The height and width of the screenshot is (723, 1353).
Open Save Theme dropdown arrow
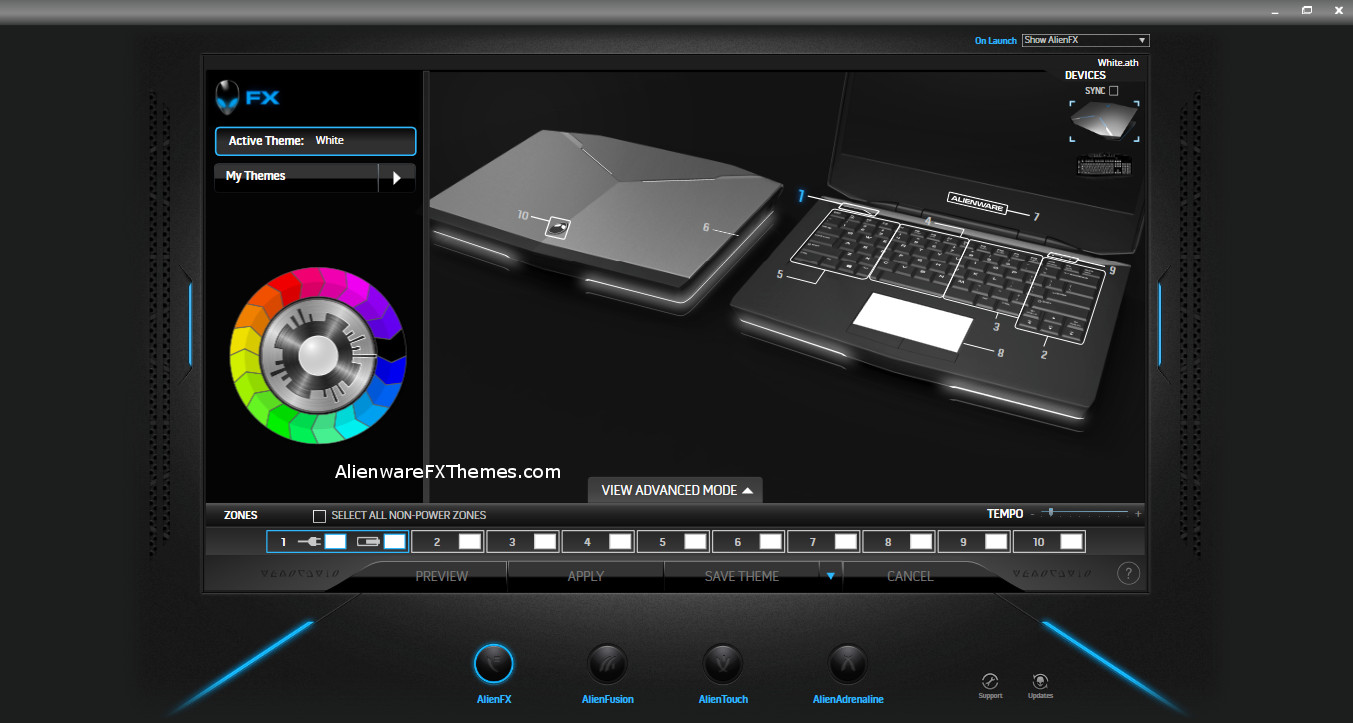(830, 576)
